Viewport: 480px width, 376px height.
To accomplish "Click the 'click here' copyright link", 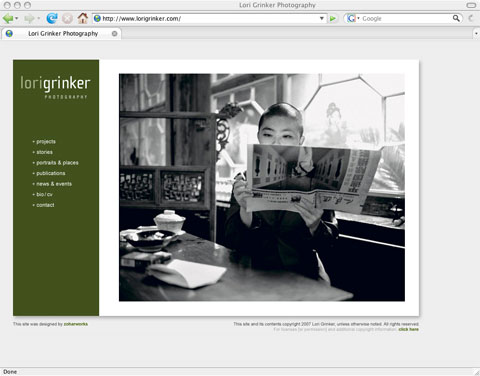I will click(408, 329).
